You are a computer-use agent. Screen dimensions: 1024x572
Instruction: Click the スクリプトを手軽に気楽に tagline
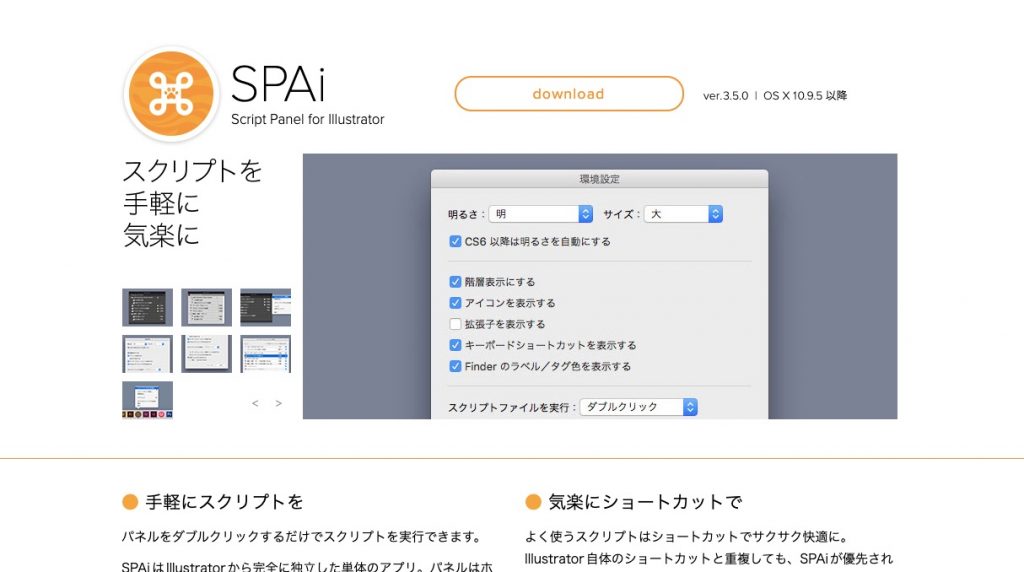point(192,203)
